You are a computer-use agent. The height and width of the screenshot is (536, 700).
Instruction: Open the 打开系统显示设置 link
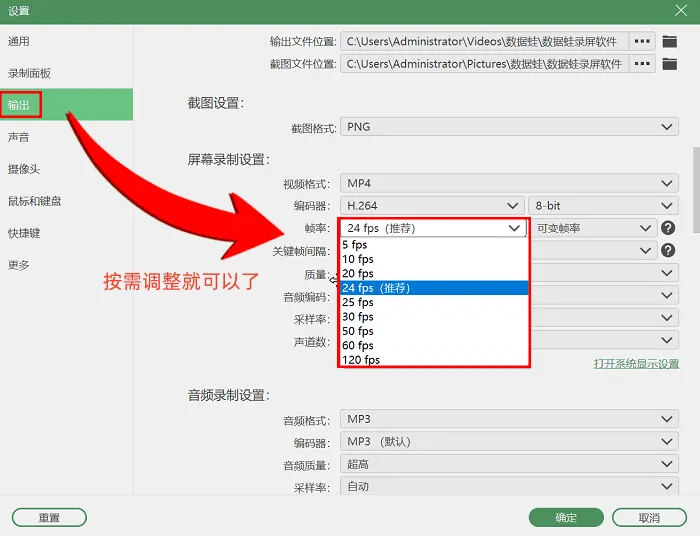636,364
